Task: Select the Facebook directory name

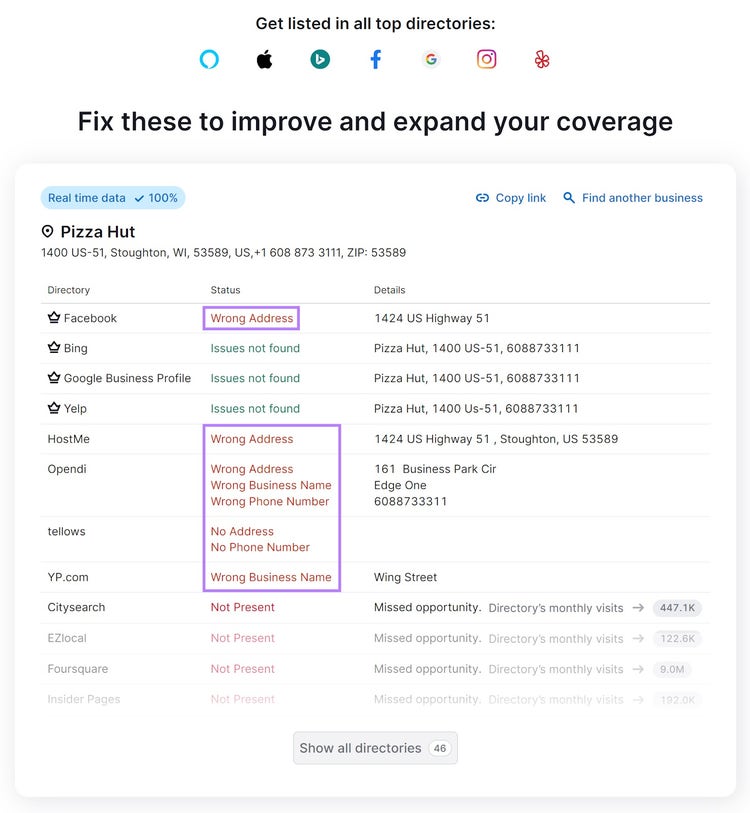Action: pos(90,318)
